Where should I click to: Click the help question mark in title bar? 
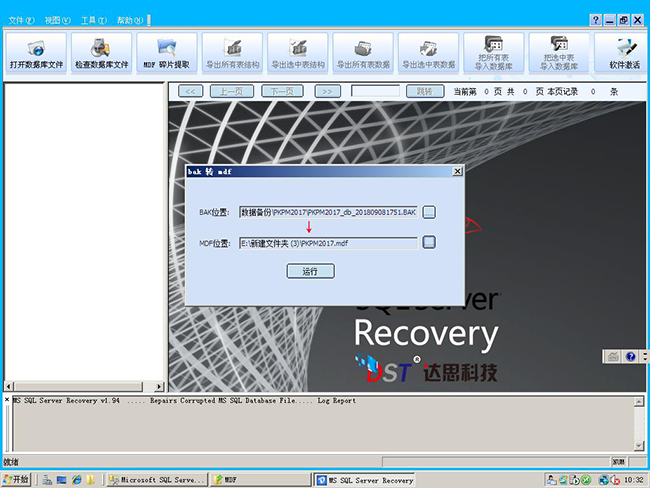tap(596, 20)
